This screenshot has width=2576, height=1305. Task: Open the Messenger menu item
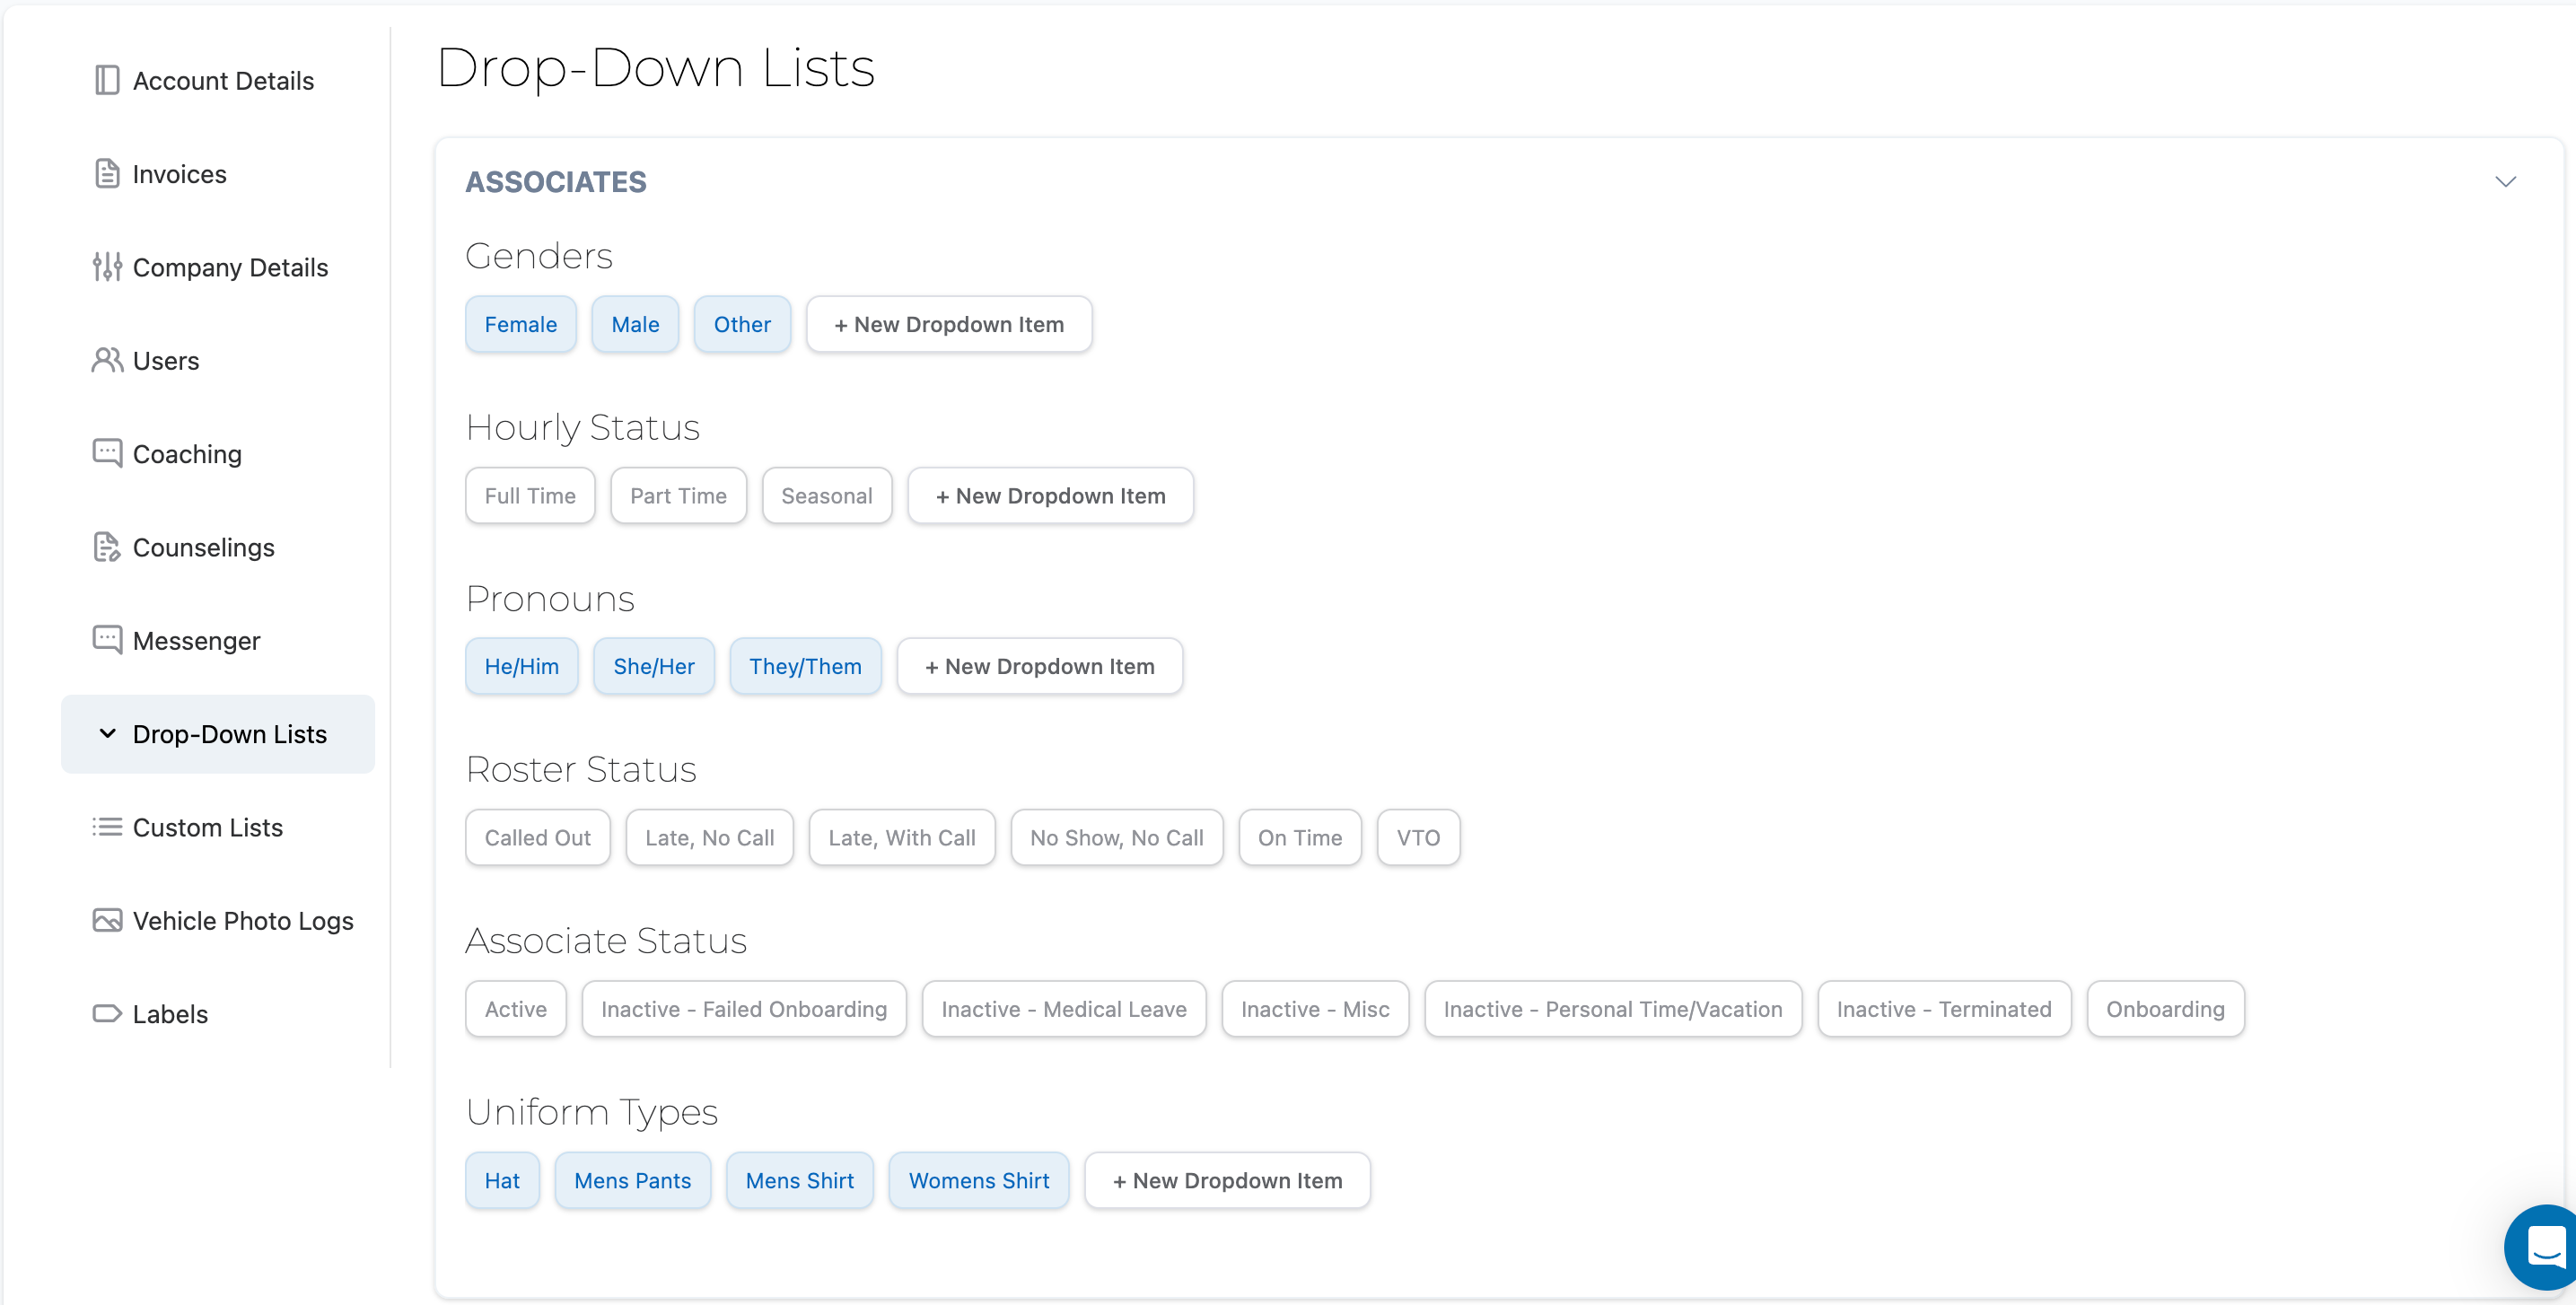pos(196,640)
